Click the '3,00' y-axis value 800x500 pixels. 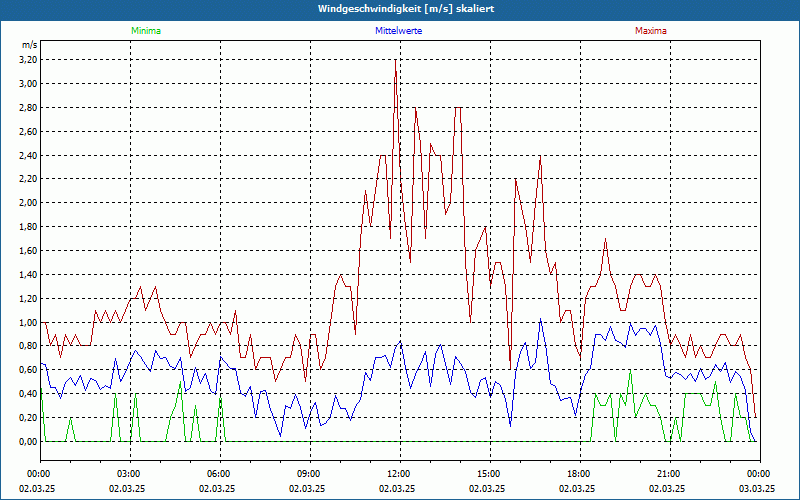click(x=28, y=84)
